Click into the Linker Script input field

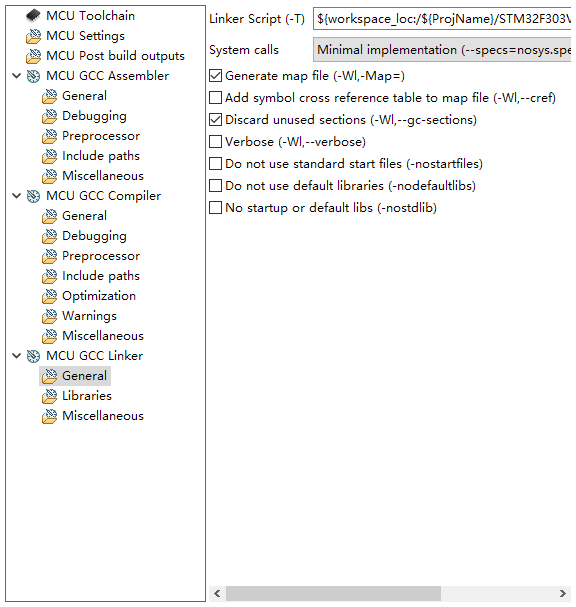click(x=442, y=19)
